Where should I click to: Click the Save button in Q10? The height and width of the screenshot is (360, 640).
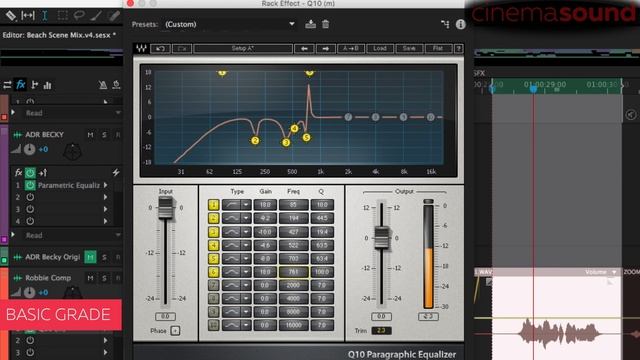tap(409, 49)
